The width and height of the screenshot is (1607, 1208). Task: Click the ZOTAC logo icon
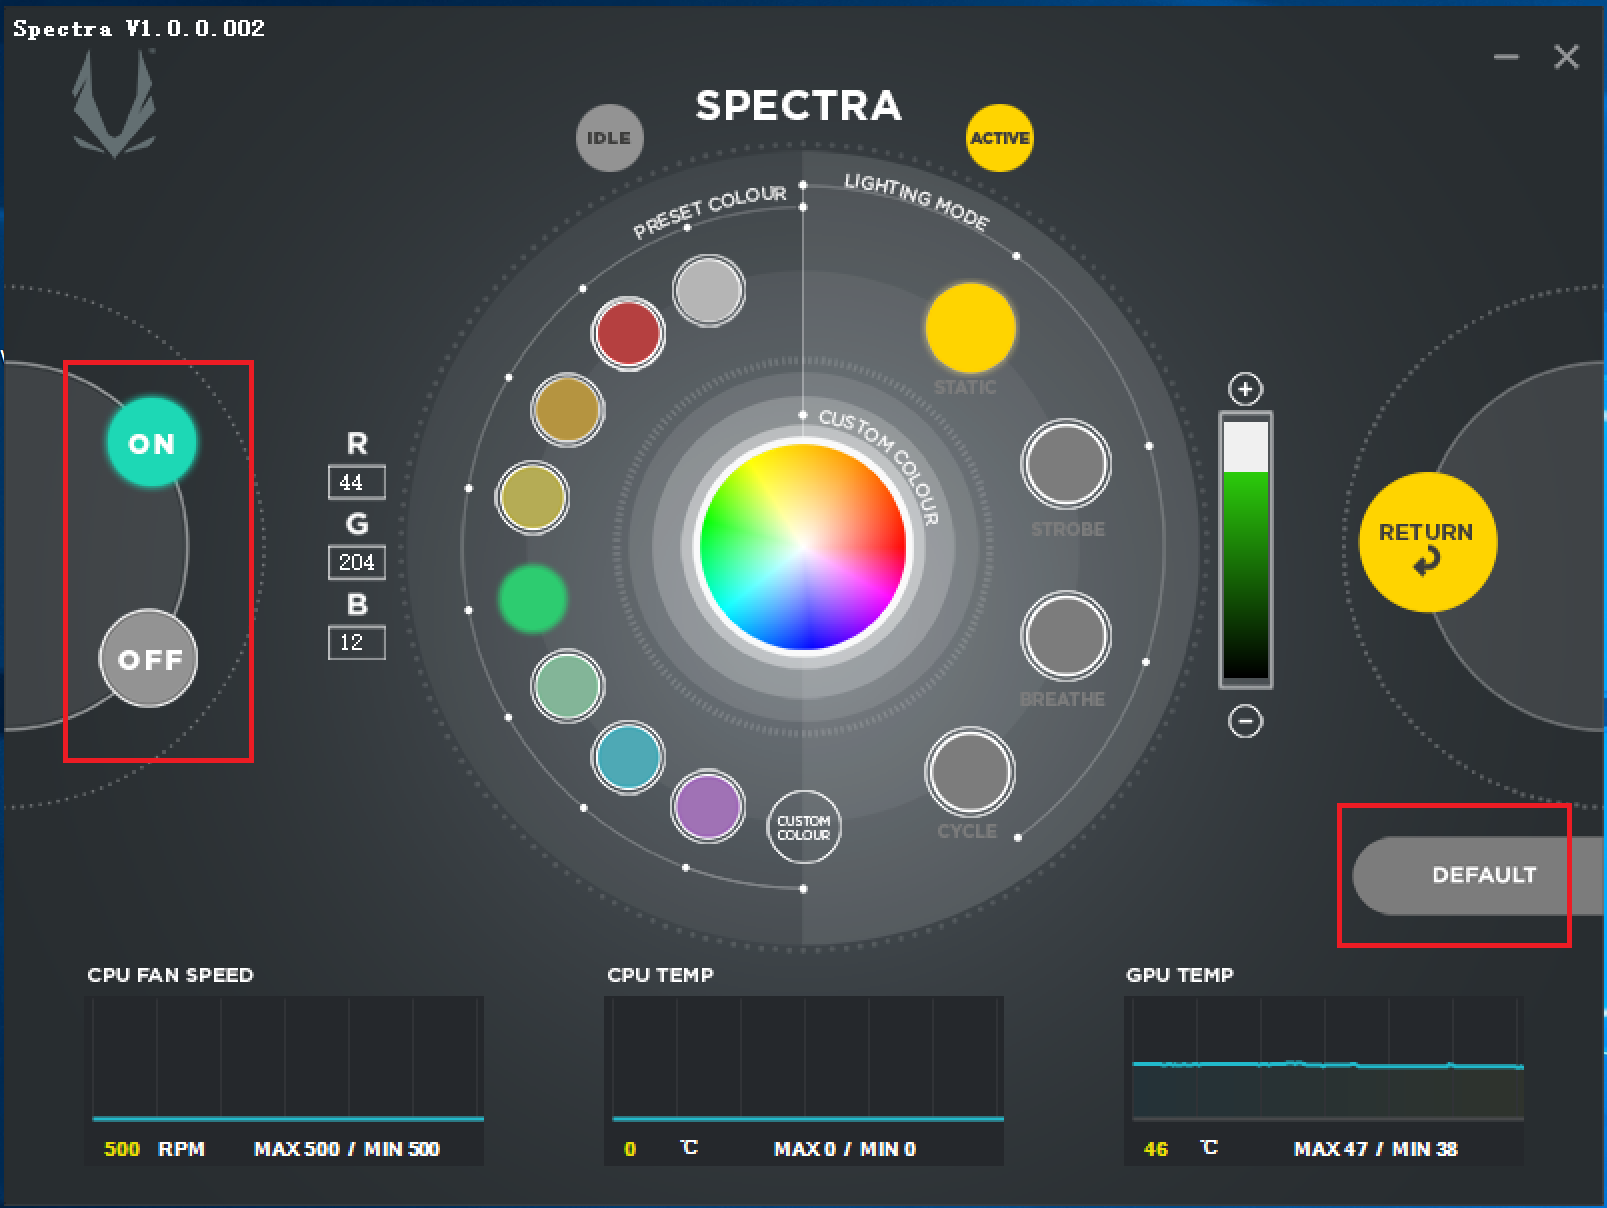pyautogui.click(x=114, y=104)
